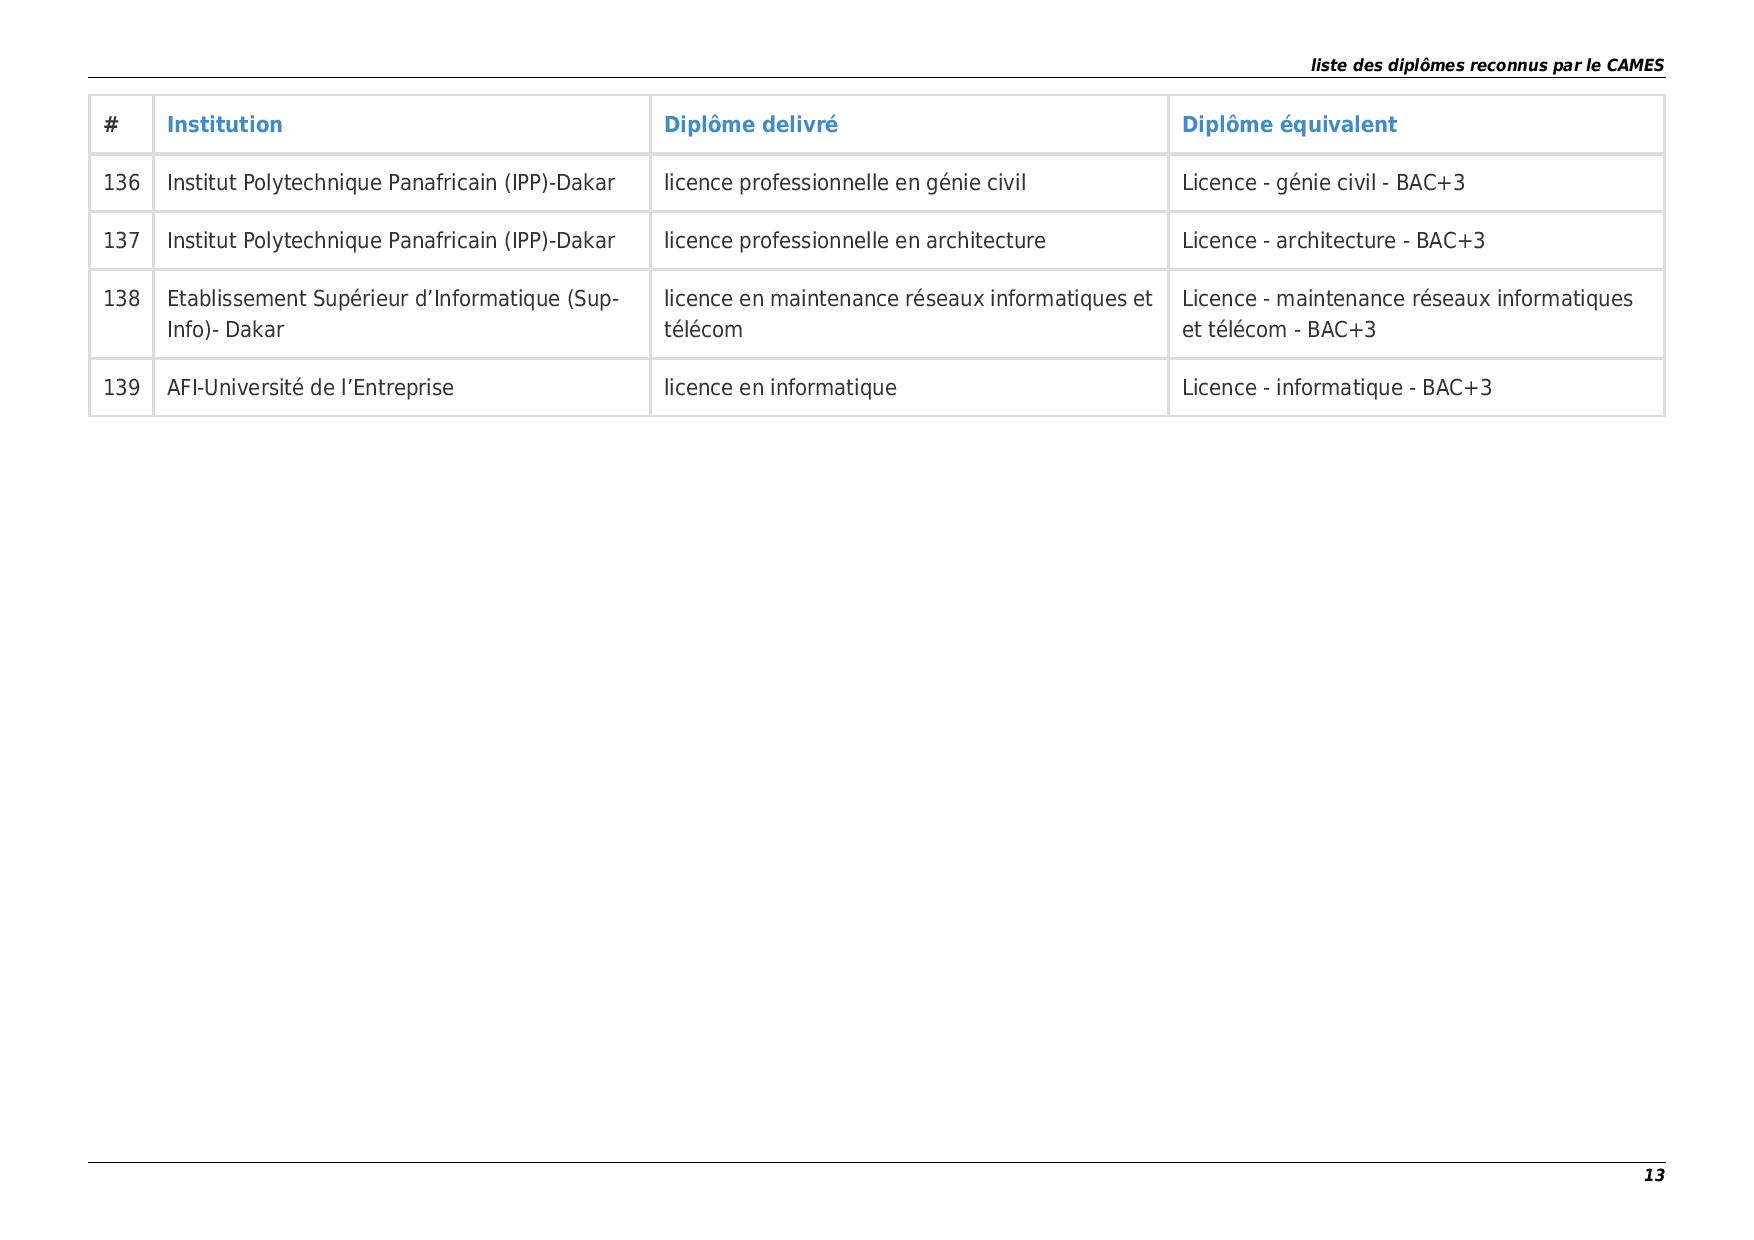
Task: Click the 'Diplôme delivré' column header
Action: point(909,125)
